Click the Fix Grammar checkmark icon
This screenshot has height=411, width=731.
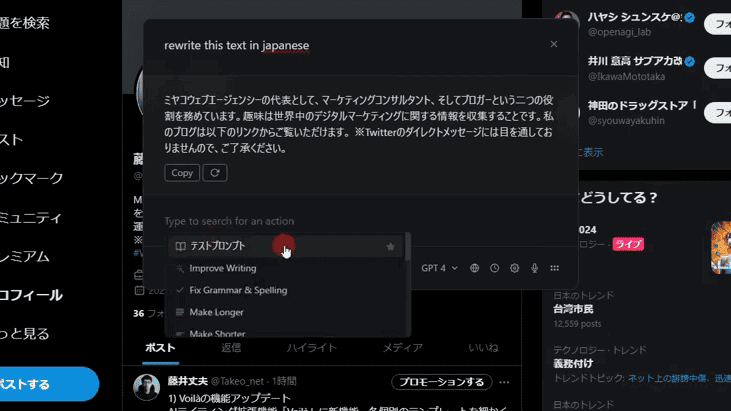180,290
